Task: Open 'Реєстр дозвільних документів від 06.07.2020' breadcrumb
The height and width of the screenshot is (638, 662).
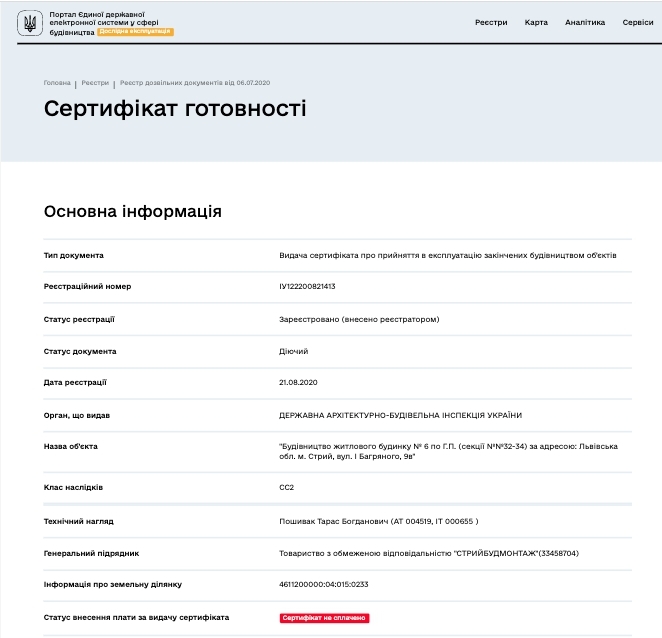Action: (195, 83)
